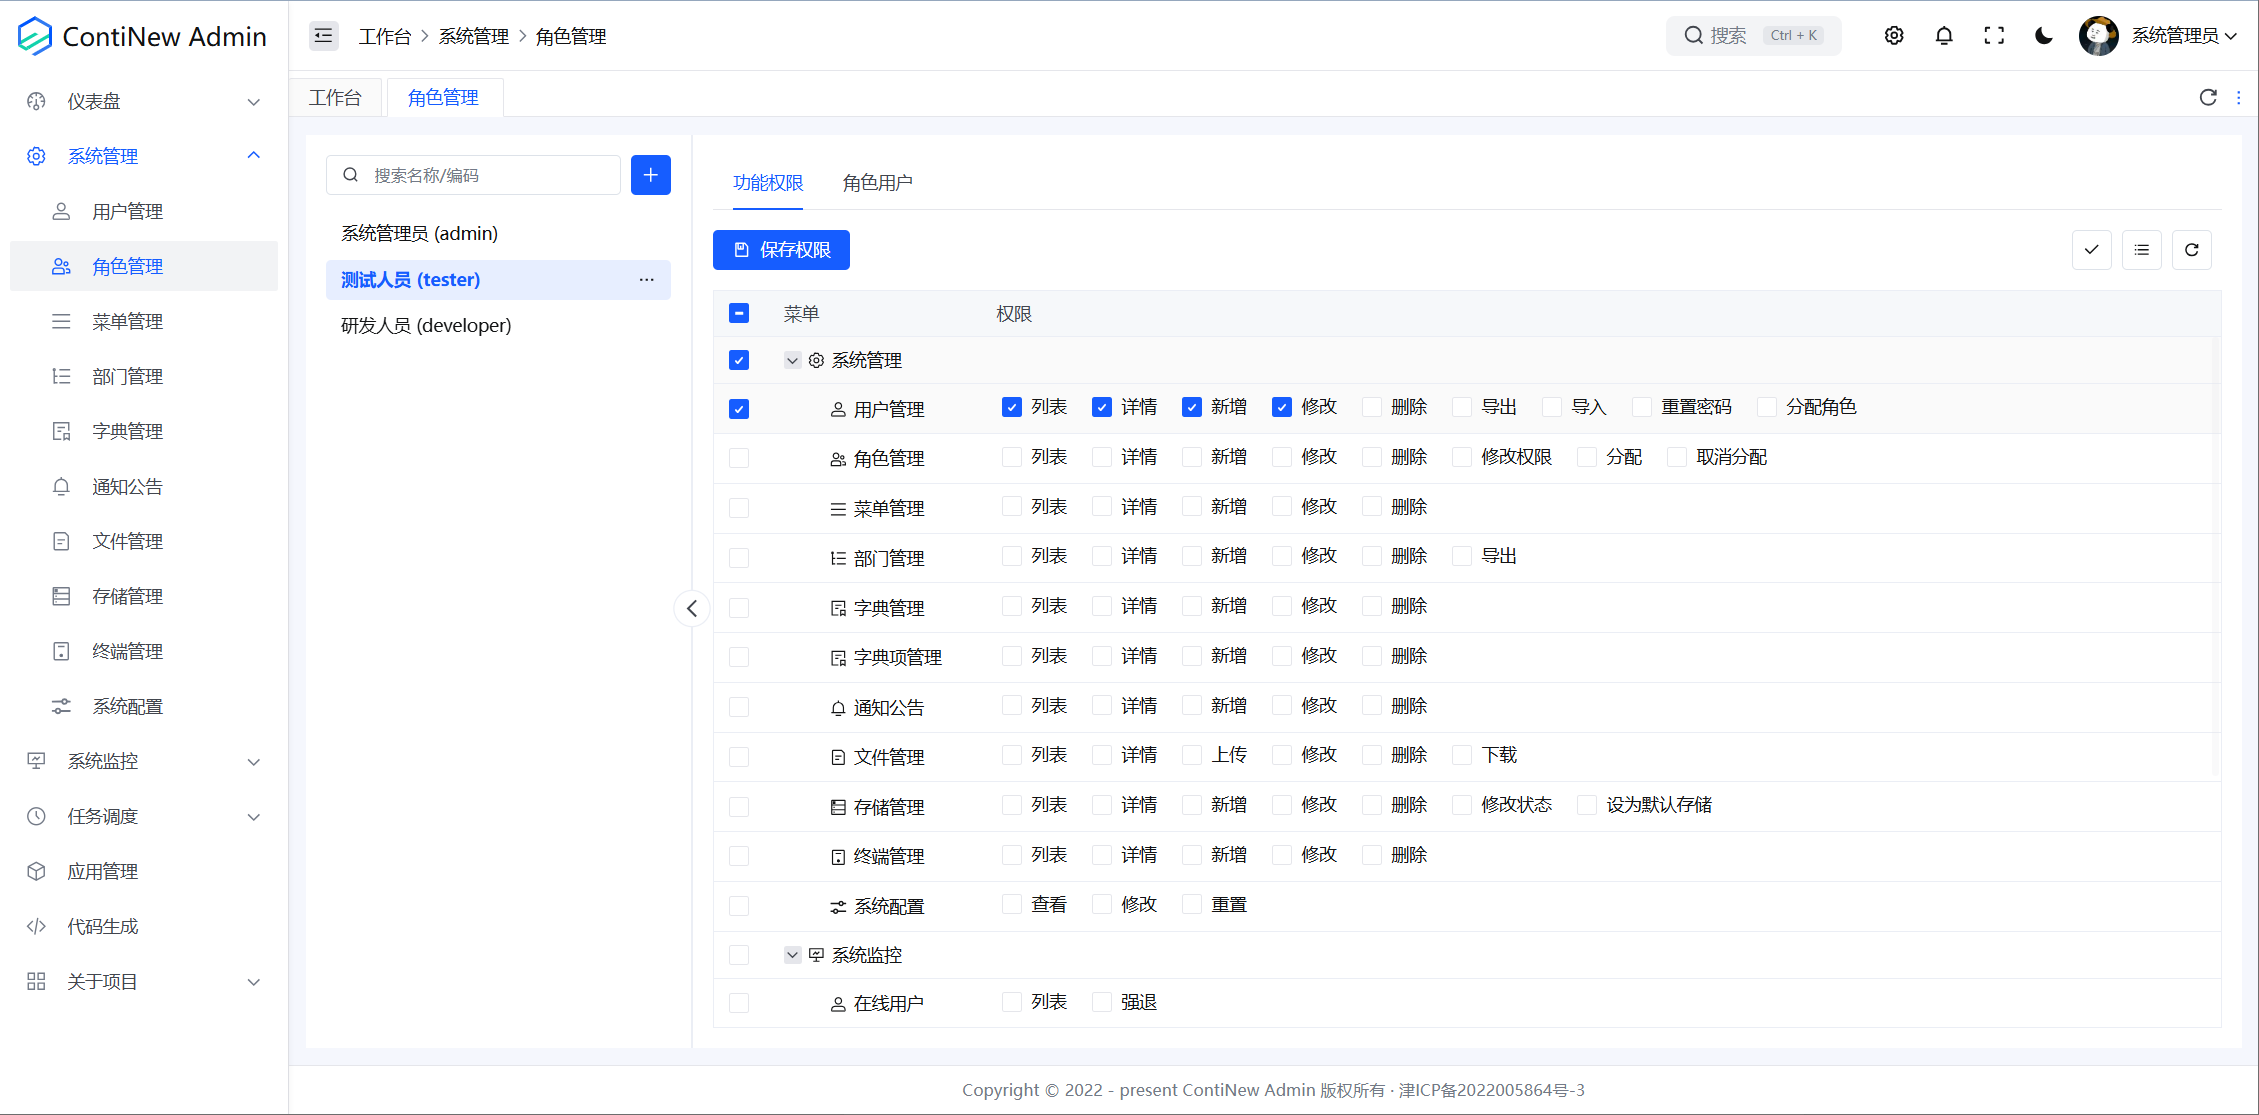Click the 津ICP备 footer link

tap(1492, 1090)
